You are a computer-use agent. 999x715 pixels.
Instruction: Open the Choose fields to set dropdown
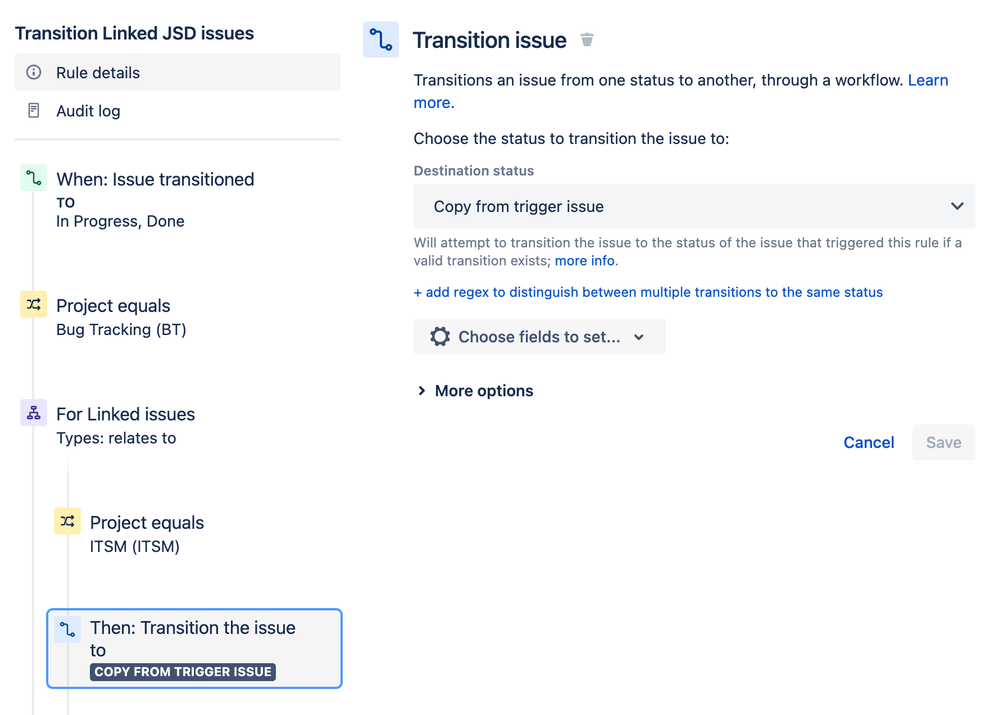click(x=539, y=337)
